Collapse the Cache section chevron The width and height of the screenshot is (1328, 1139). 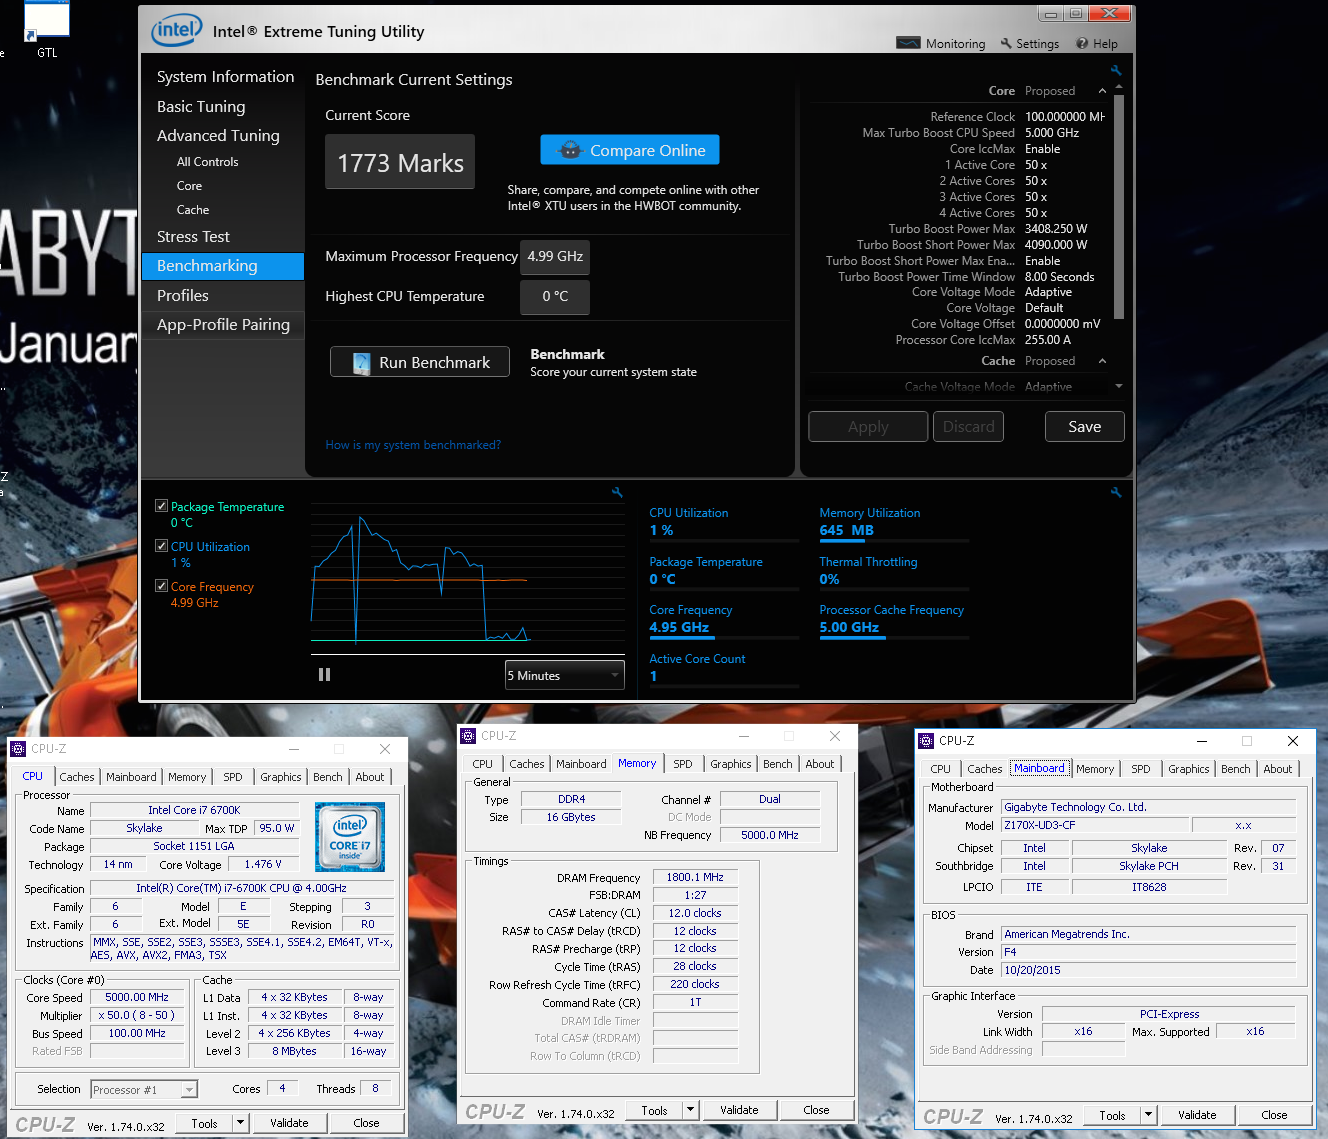tap(1102, 361)
